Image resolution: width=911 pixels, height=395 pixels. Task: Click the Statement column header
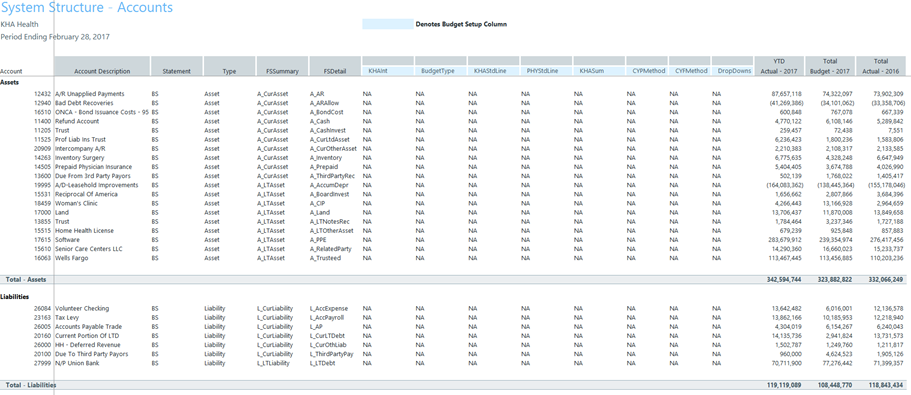coord(177,66)
